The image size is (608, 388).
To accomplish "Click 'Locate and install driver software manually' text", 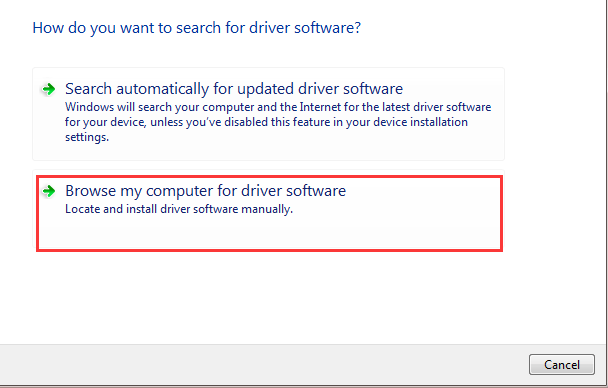I will coord(179,209).
